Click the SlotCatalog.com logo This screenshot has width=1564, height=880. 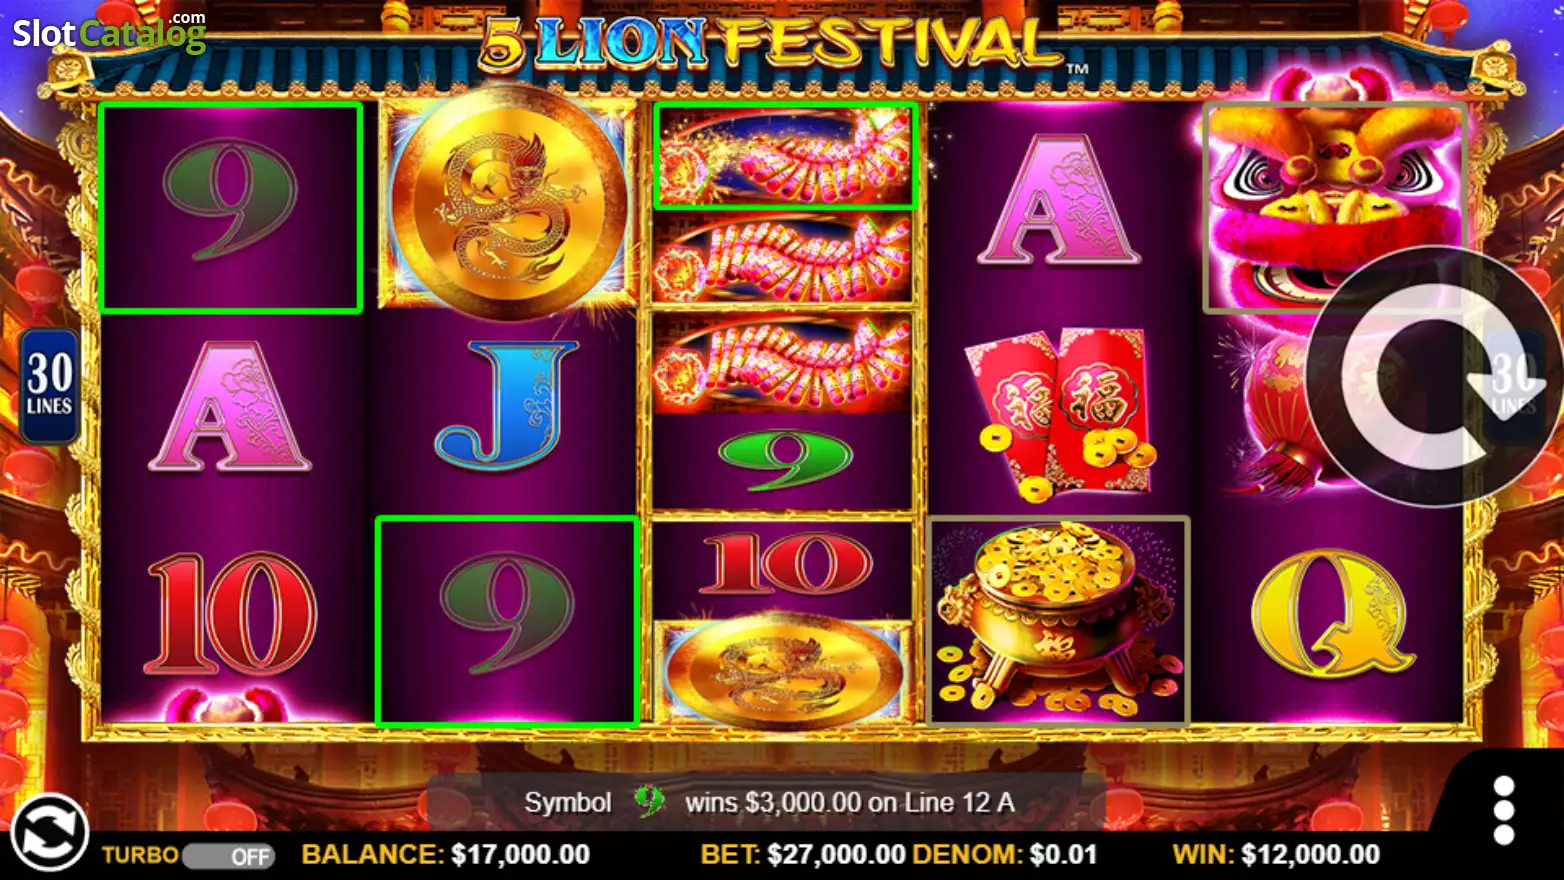(x=109, y=32)
